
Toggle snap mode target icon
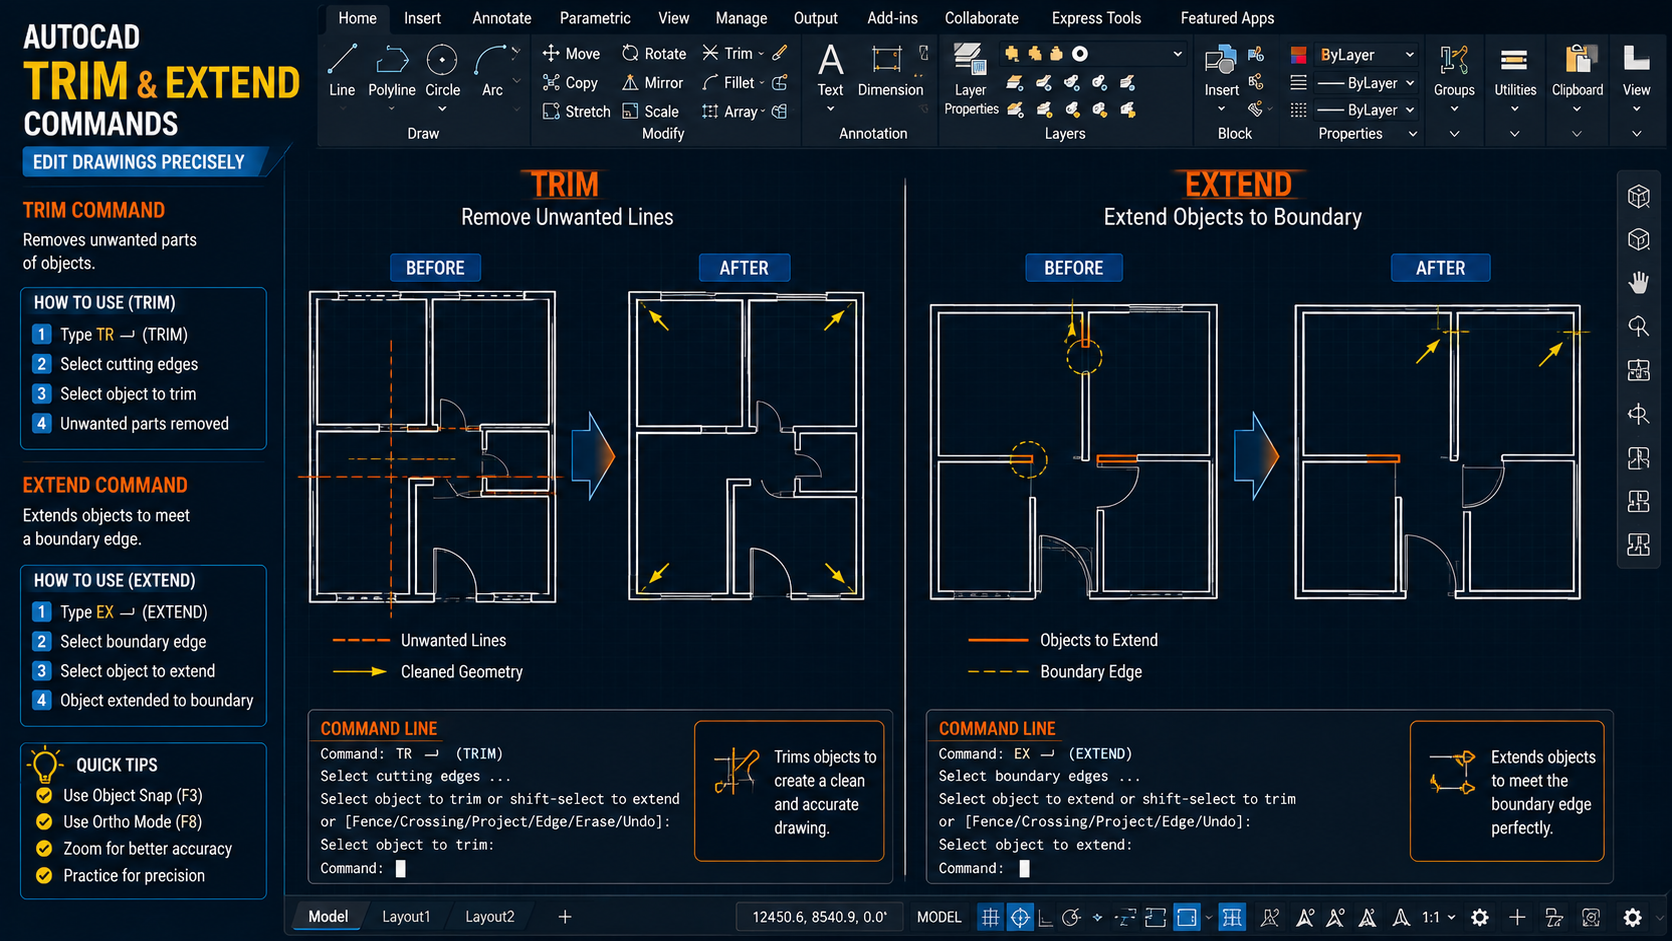click(x=1019, y=917)
